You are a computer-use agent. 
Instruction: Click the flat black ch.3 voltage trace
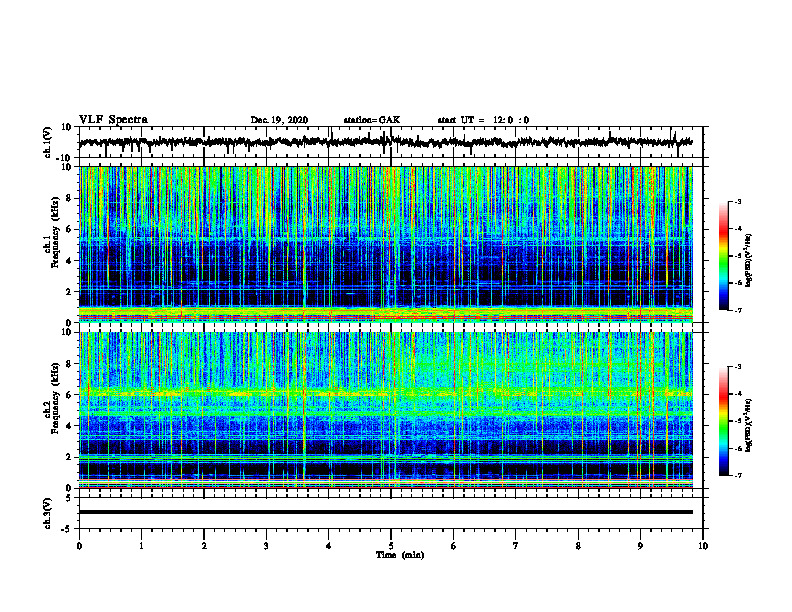[x=386, y=512]
